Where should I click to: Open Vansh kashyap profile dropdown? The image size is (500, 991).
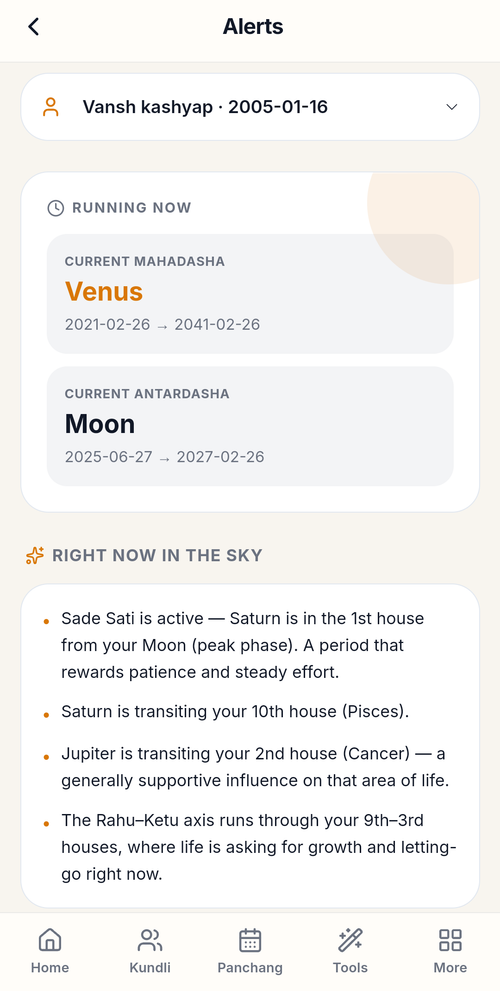point(250,107)
